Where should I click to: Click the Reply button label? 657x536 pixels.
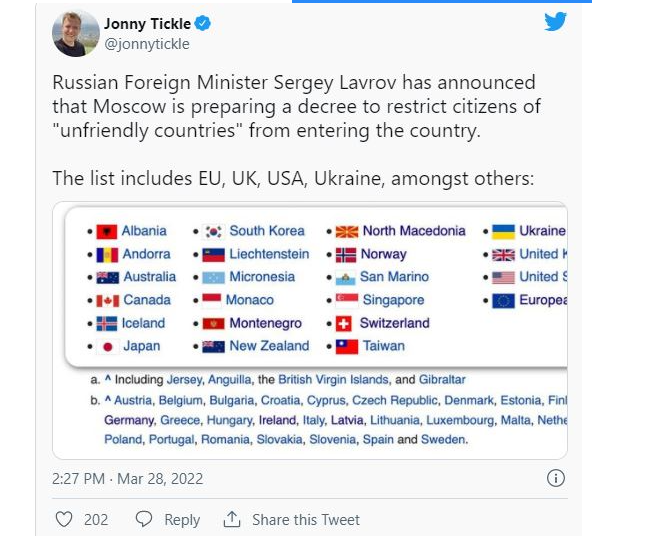click(182, 520)
